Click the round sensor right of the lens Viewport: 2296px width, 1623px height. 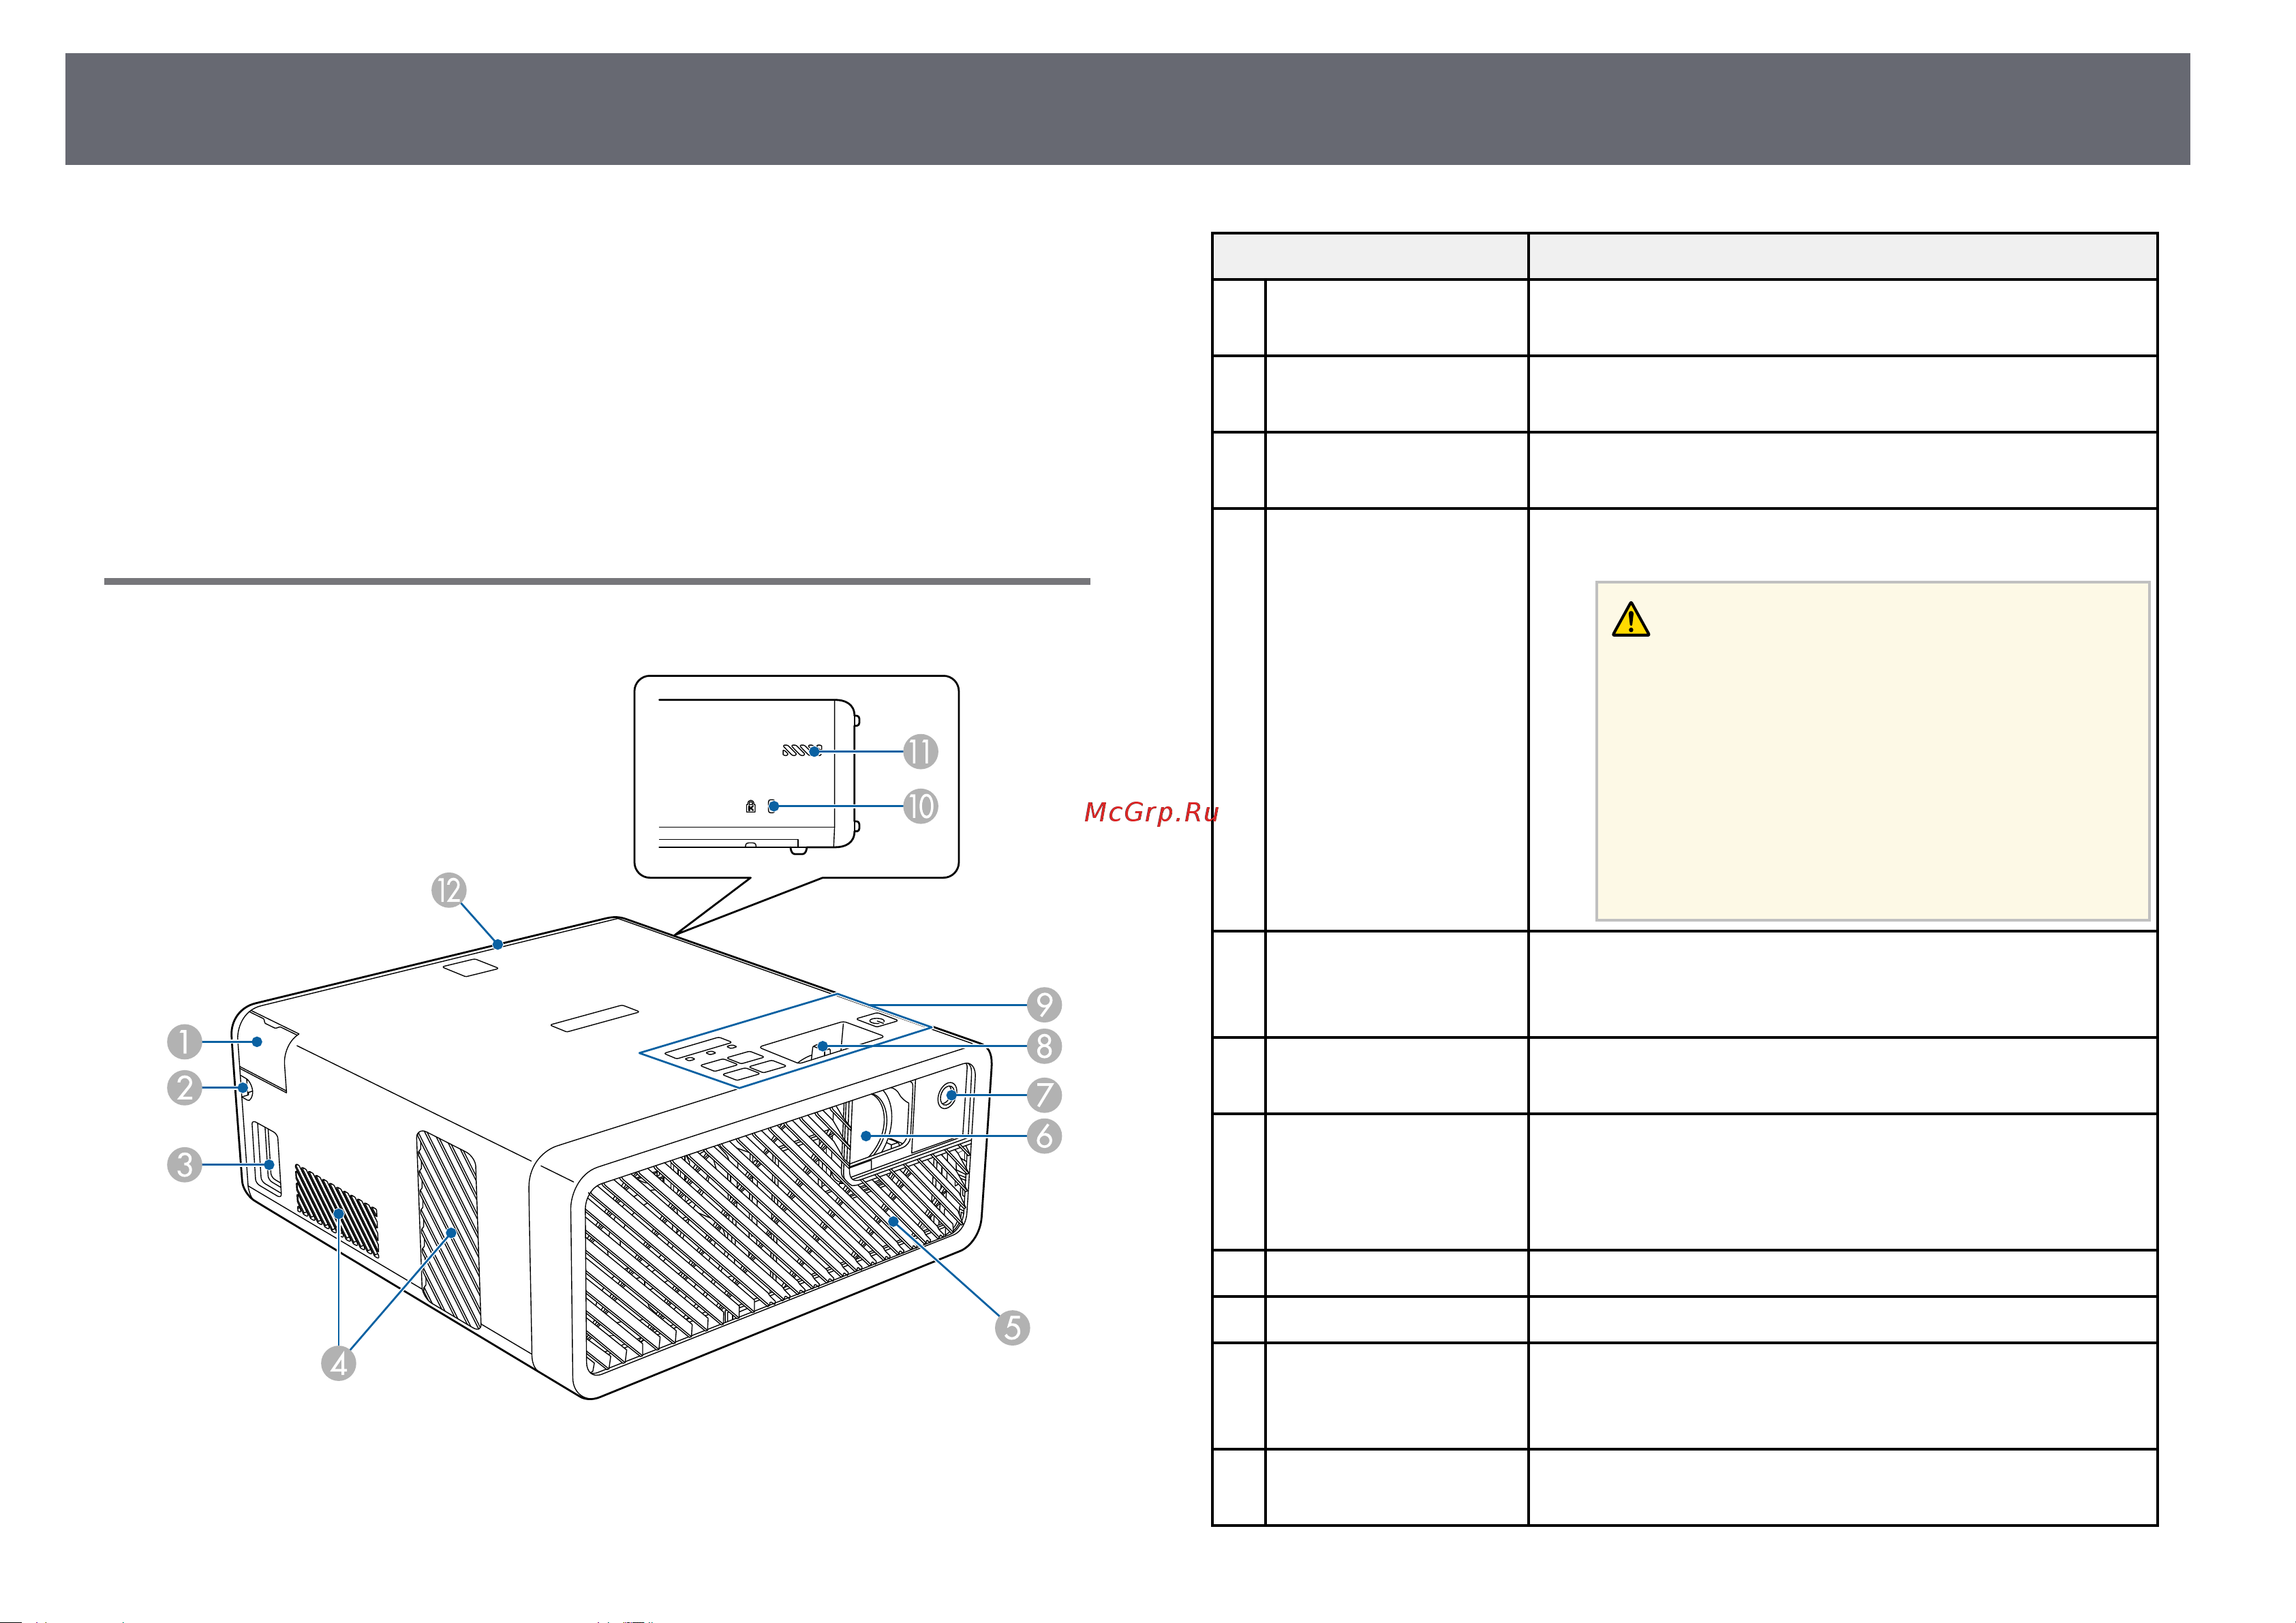pyautogui.click(x=948, y=1097)
